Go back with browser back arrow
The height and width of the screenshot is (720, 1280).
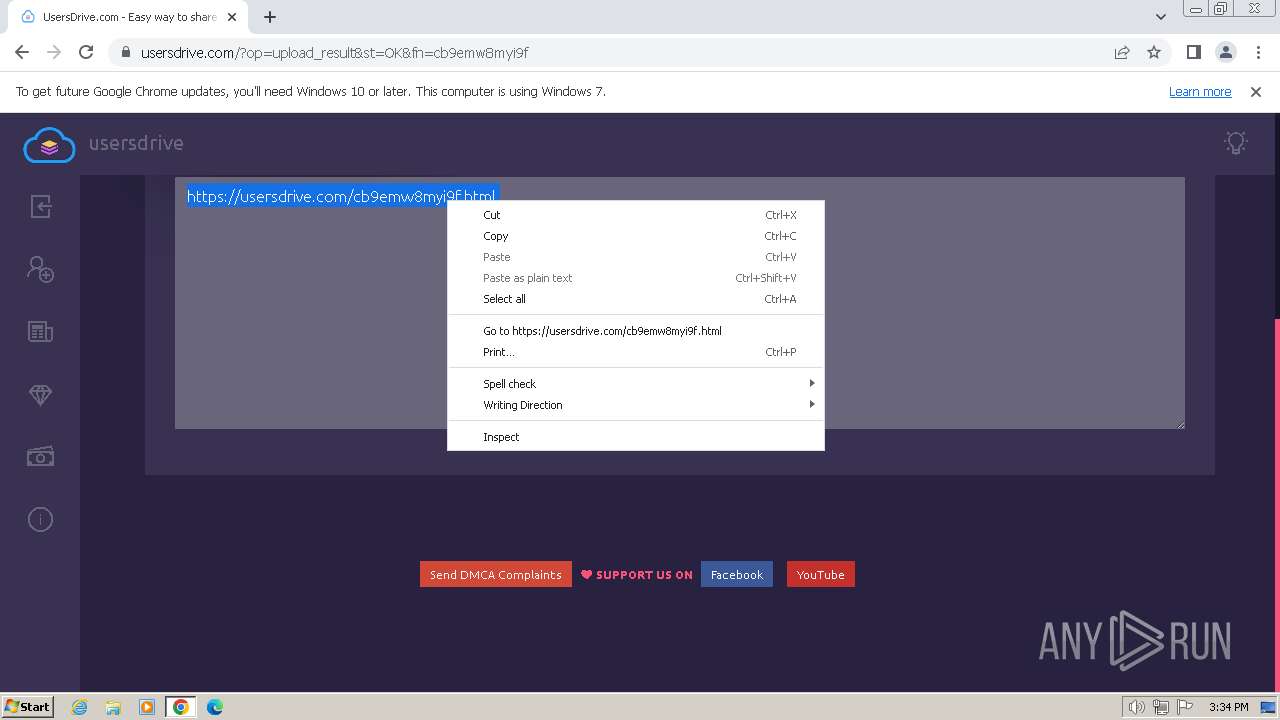[22, 53]
